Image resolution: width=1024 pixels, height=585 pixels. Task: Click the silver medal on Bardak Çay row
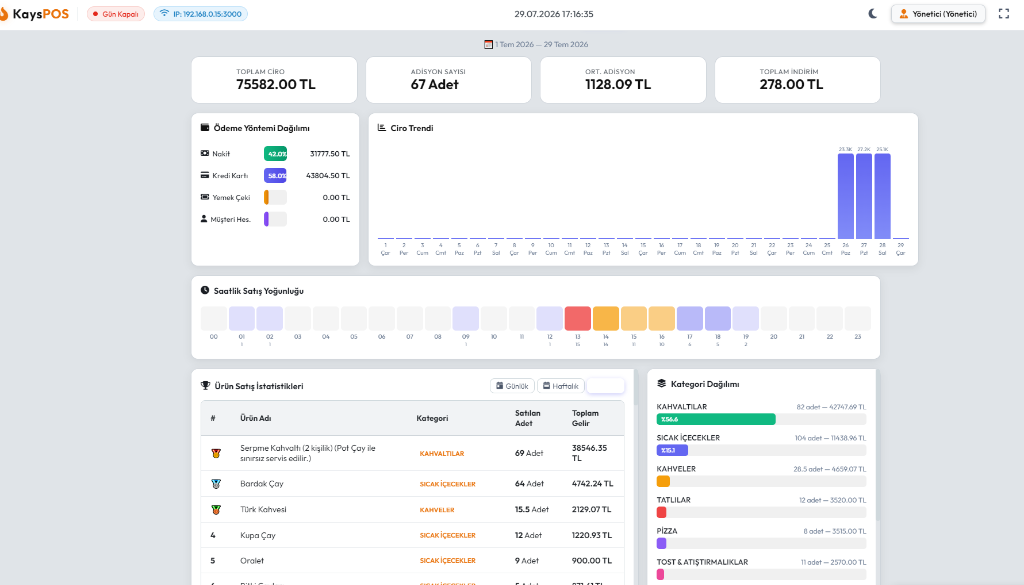click(216, 484)
